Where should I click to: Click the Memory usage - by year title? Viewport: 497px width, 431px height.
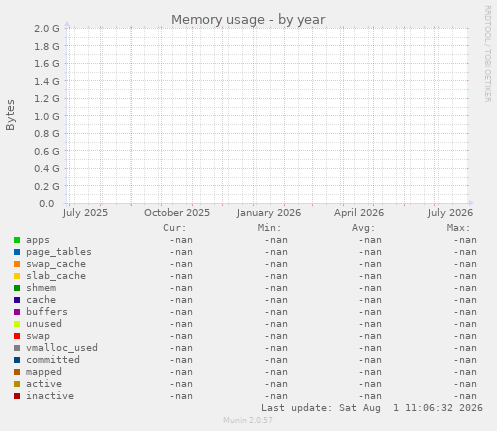(x=248, y=20)
